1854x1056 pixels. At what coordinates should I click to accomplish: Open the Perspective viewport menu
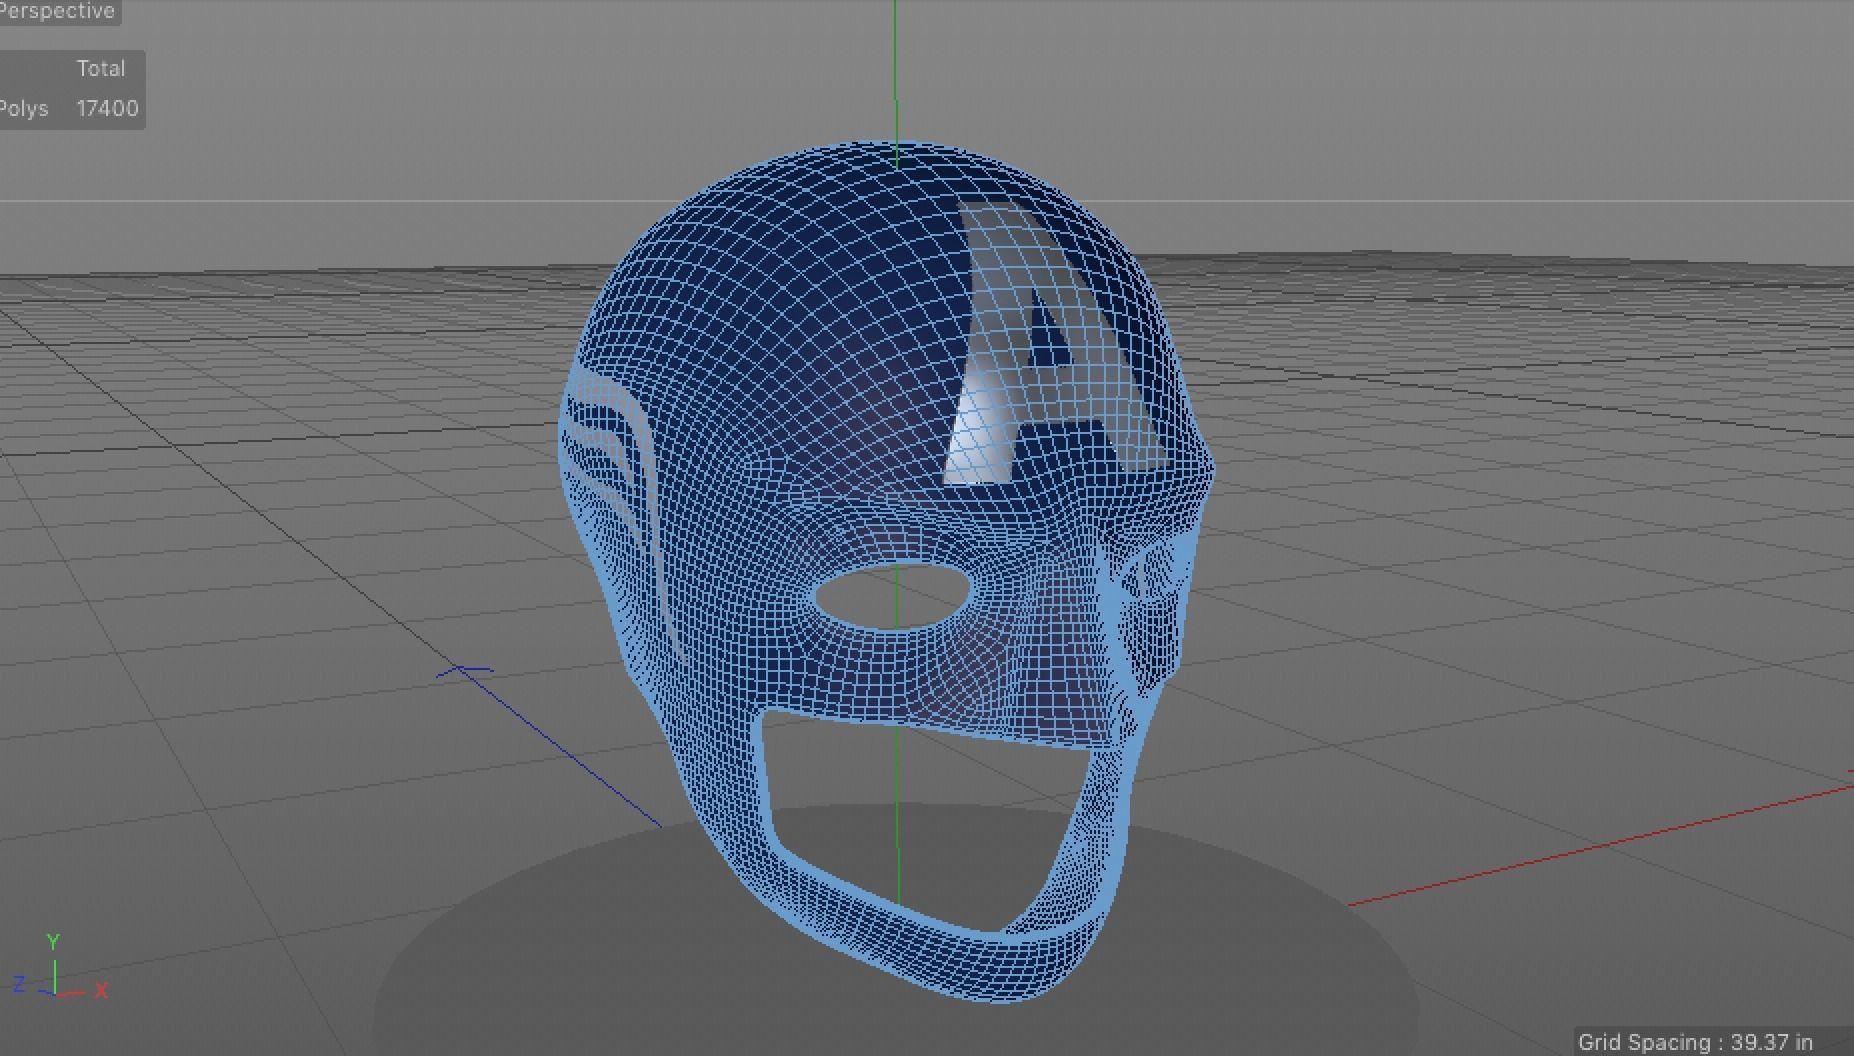[57, 12]
